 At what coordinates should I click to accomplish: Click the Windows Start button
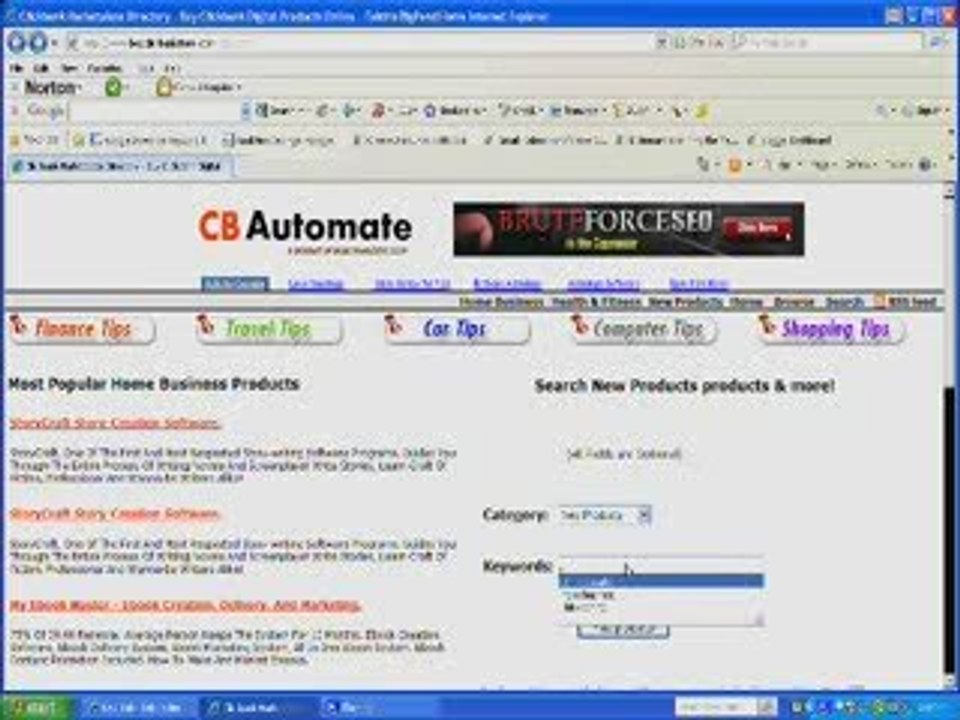[38, 708]
